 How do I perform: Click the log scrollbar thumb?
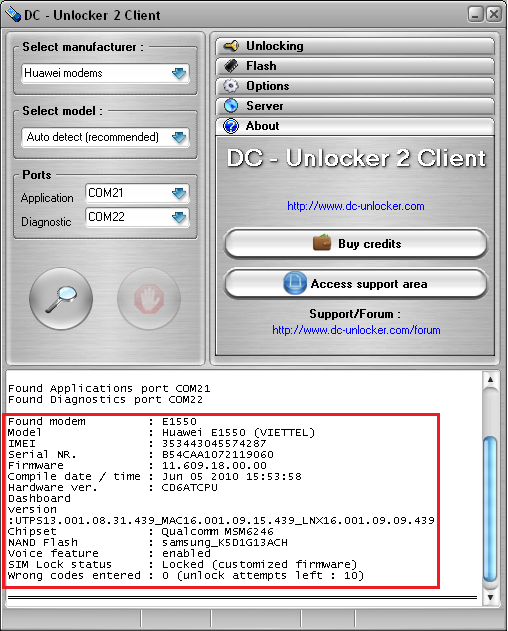pos(490,509)
